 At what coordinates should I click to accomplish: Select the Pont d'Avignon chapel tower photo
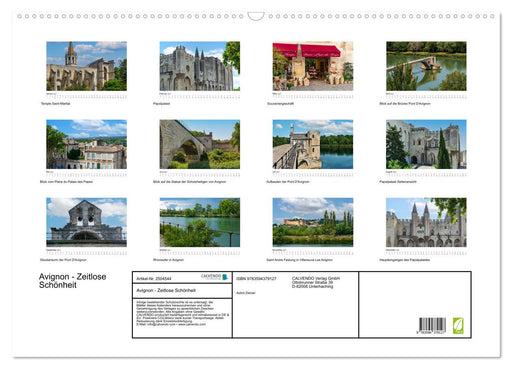click(x=313, y=144)
